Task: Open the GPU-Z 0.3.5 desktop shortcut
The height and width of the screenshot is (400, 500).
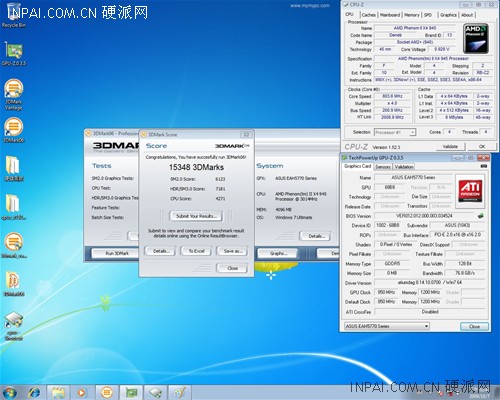Action: click(14, 53)
